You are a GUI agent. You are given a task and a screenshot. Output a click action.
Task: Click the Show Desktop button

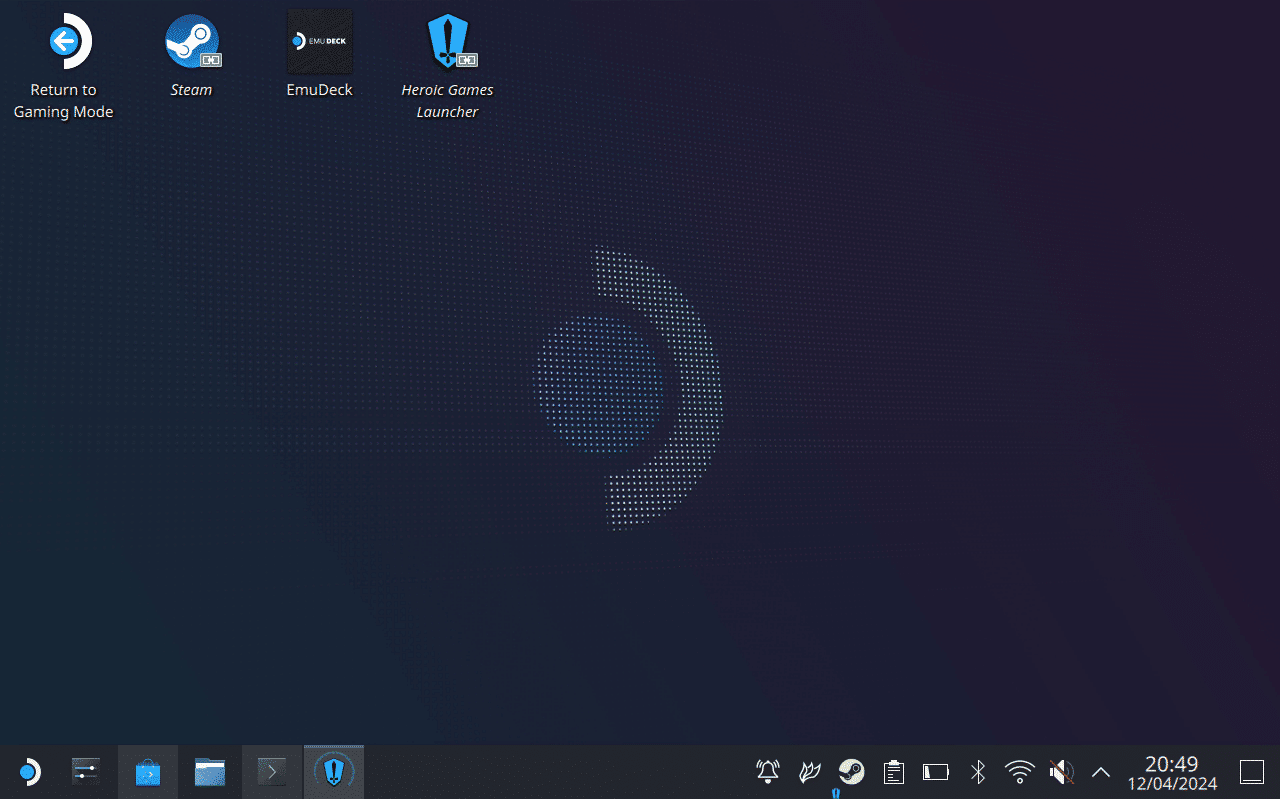click(x=1252, y=771)
